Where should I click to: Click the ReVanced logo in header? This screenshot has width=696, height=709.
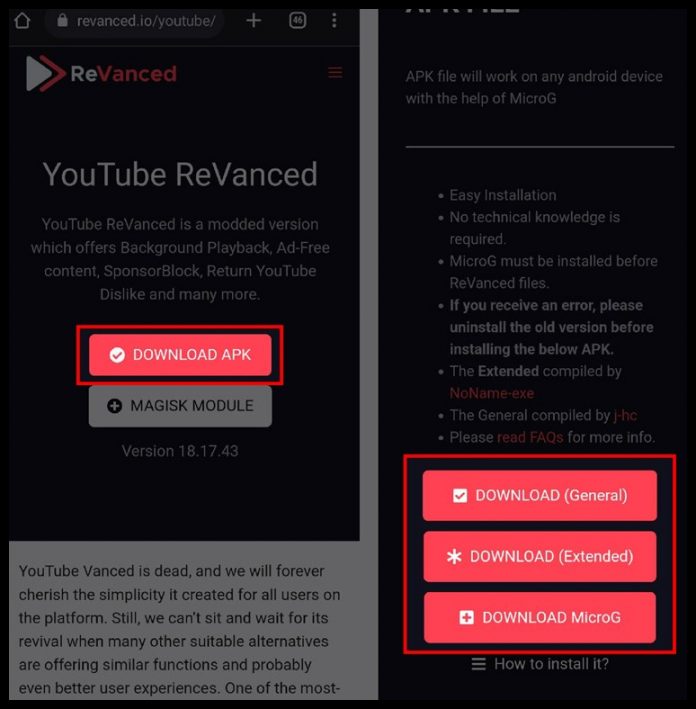pos(101,73)
